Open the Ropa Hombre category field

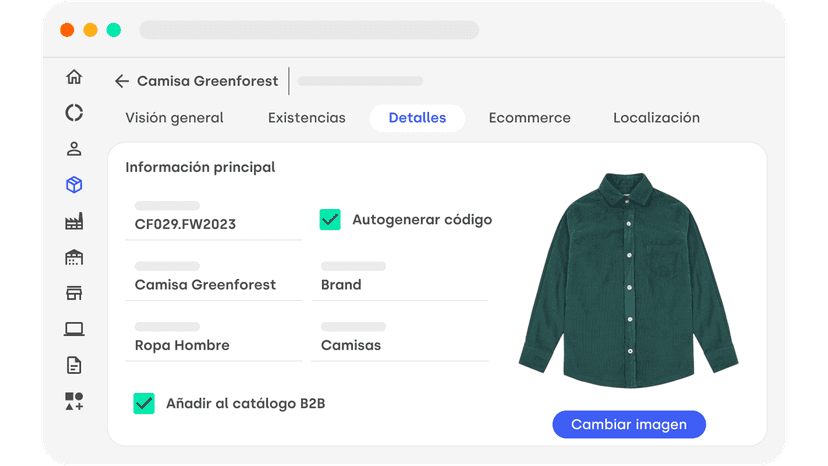pyautogui.click(x=214, y=342)
